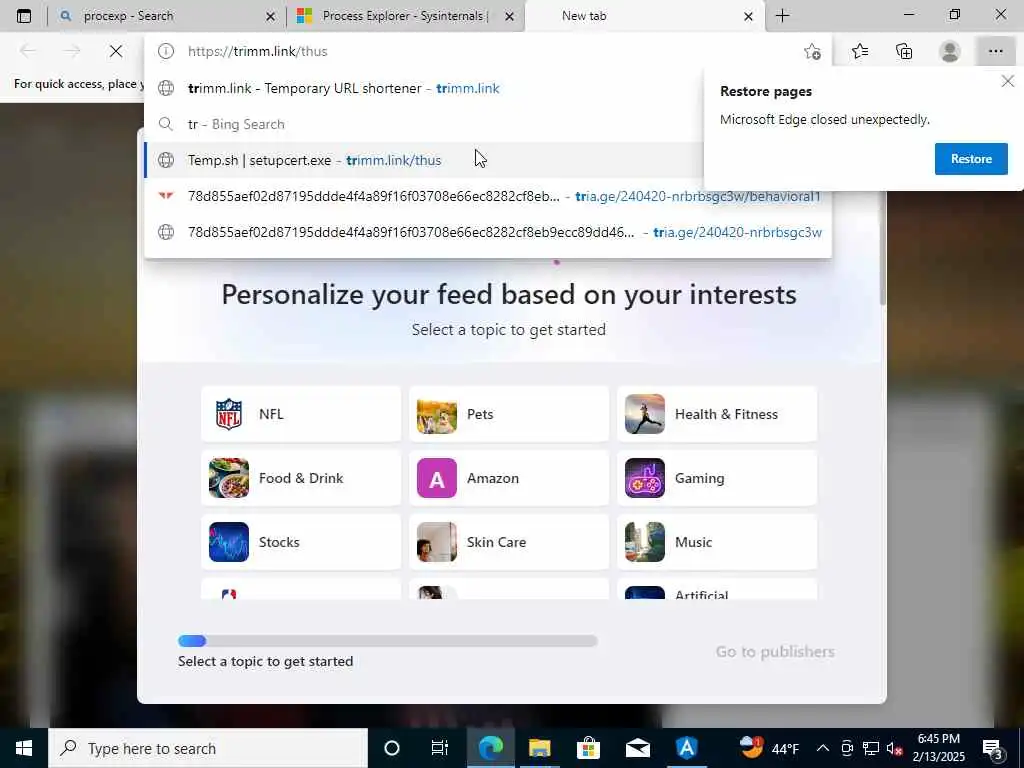Screen dimensions: 1024x768
Task: Open the Windows Start menu
Action: point(24,748)
